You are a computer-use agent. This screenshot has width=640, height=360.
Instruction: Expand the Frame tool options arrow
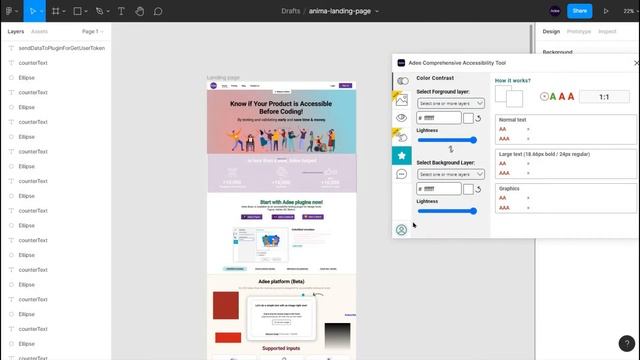[x=64, y=11]
